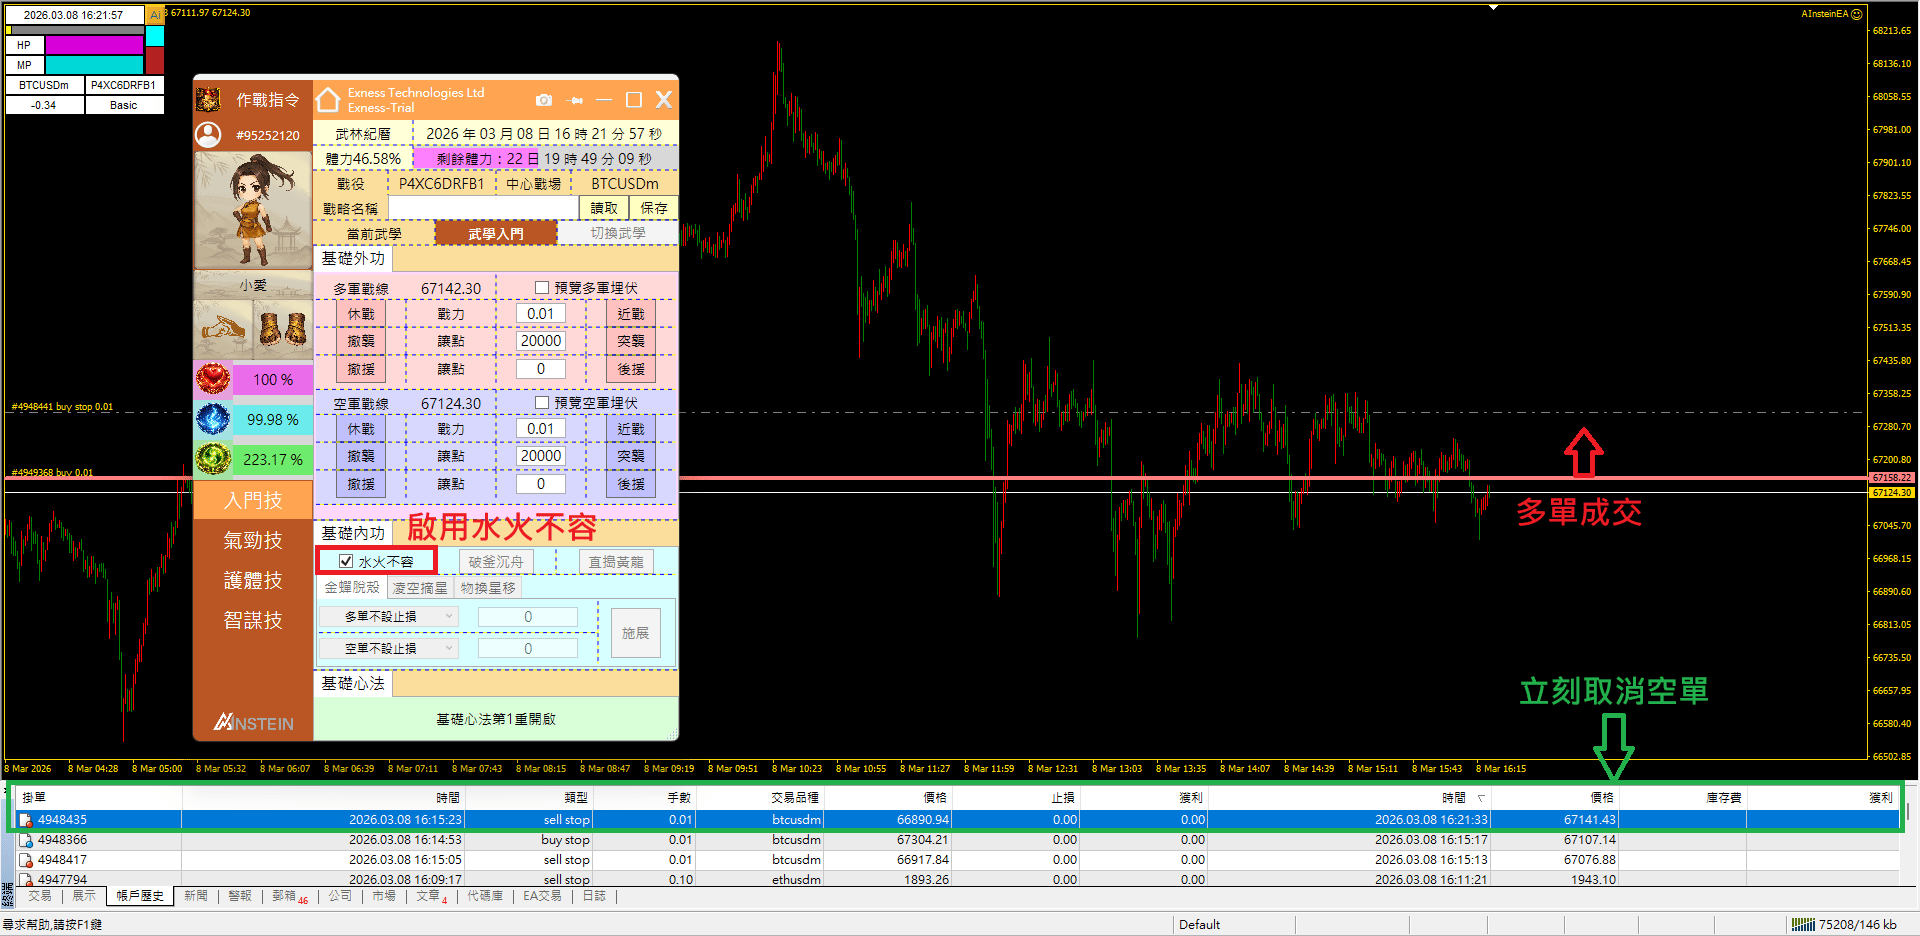1920x936 pixels.
Task: Click the cyan MP bar
Action: (x=94, y=65)
